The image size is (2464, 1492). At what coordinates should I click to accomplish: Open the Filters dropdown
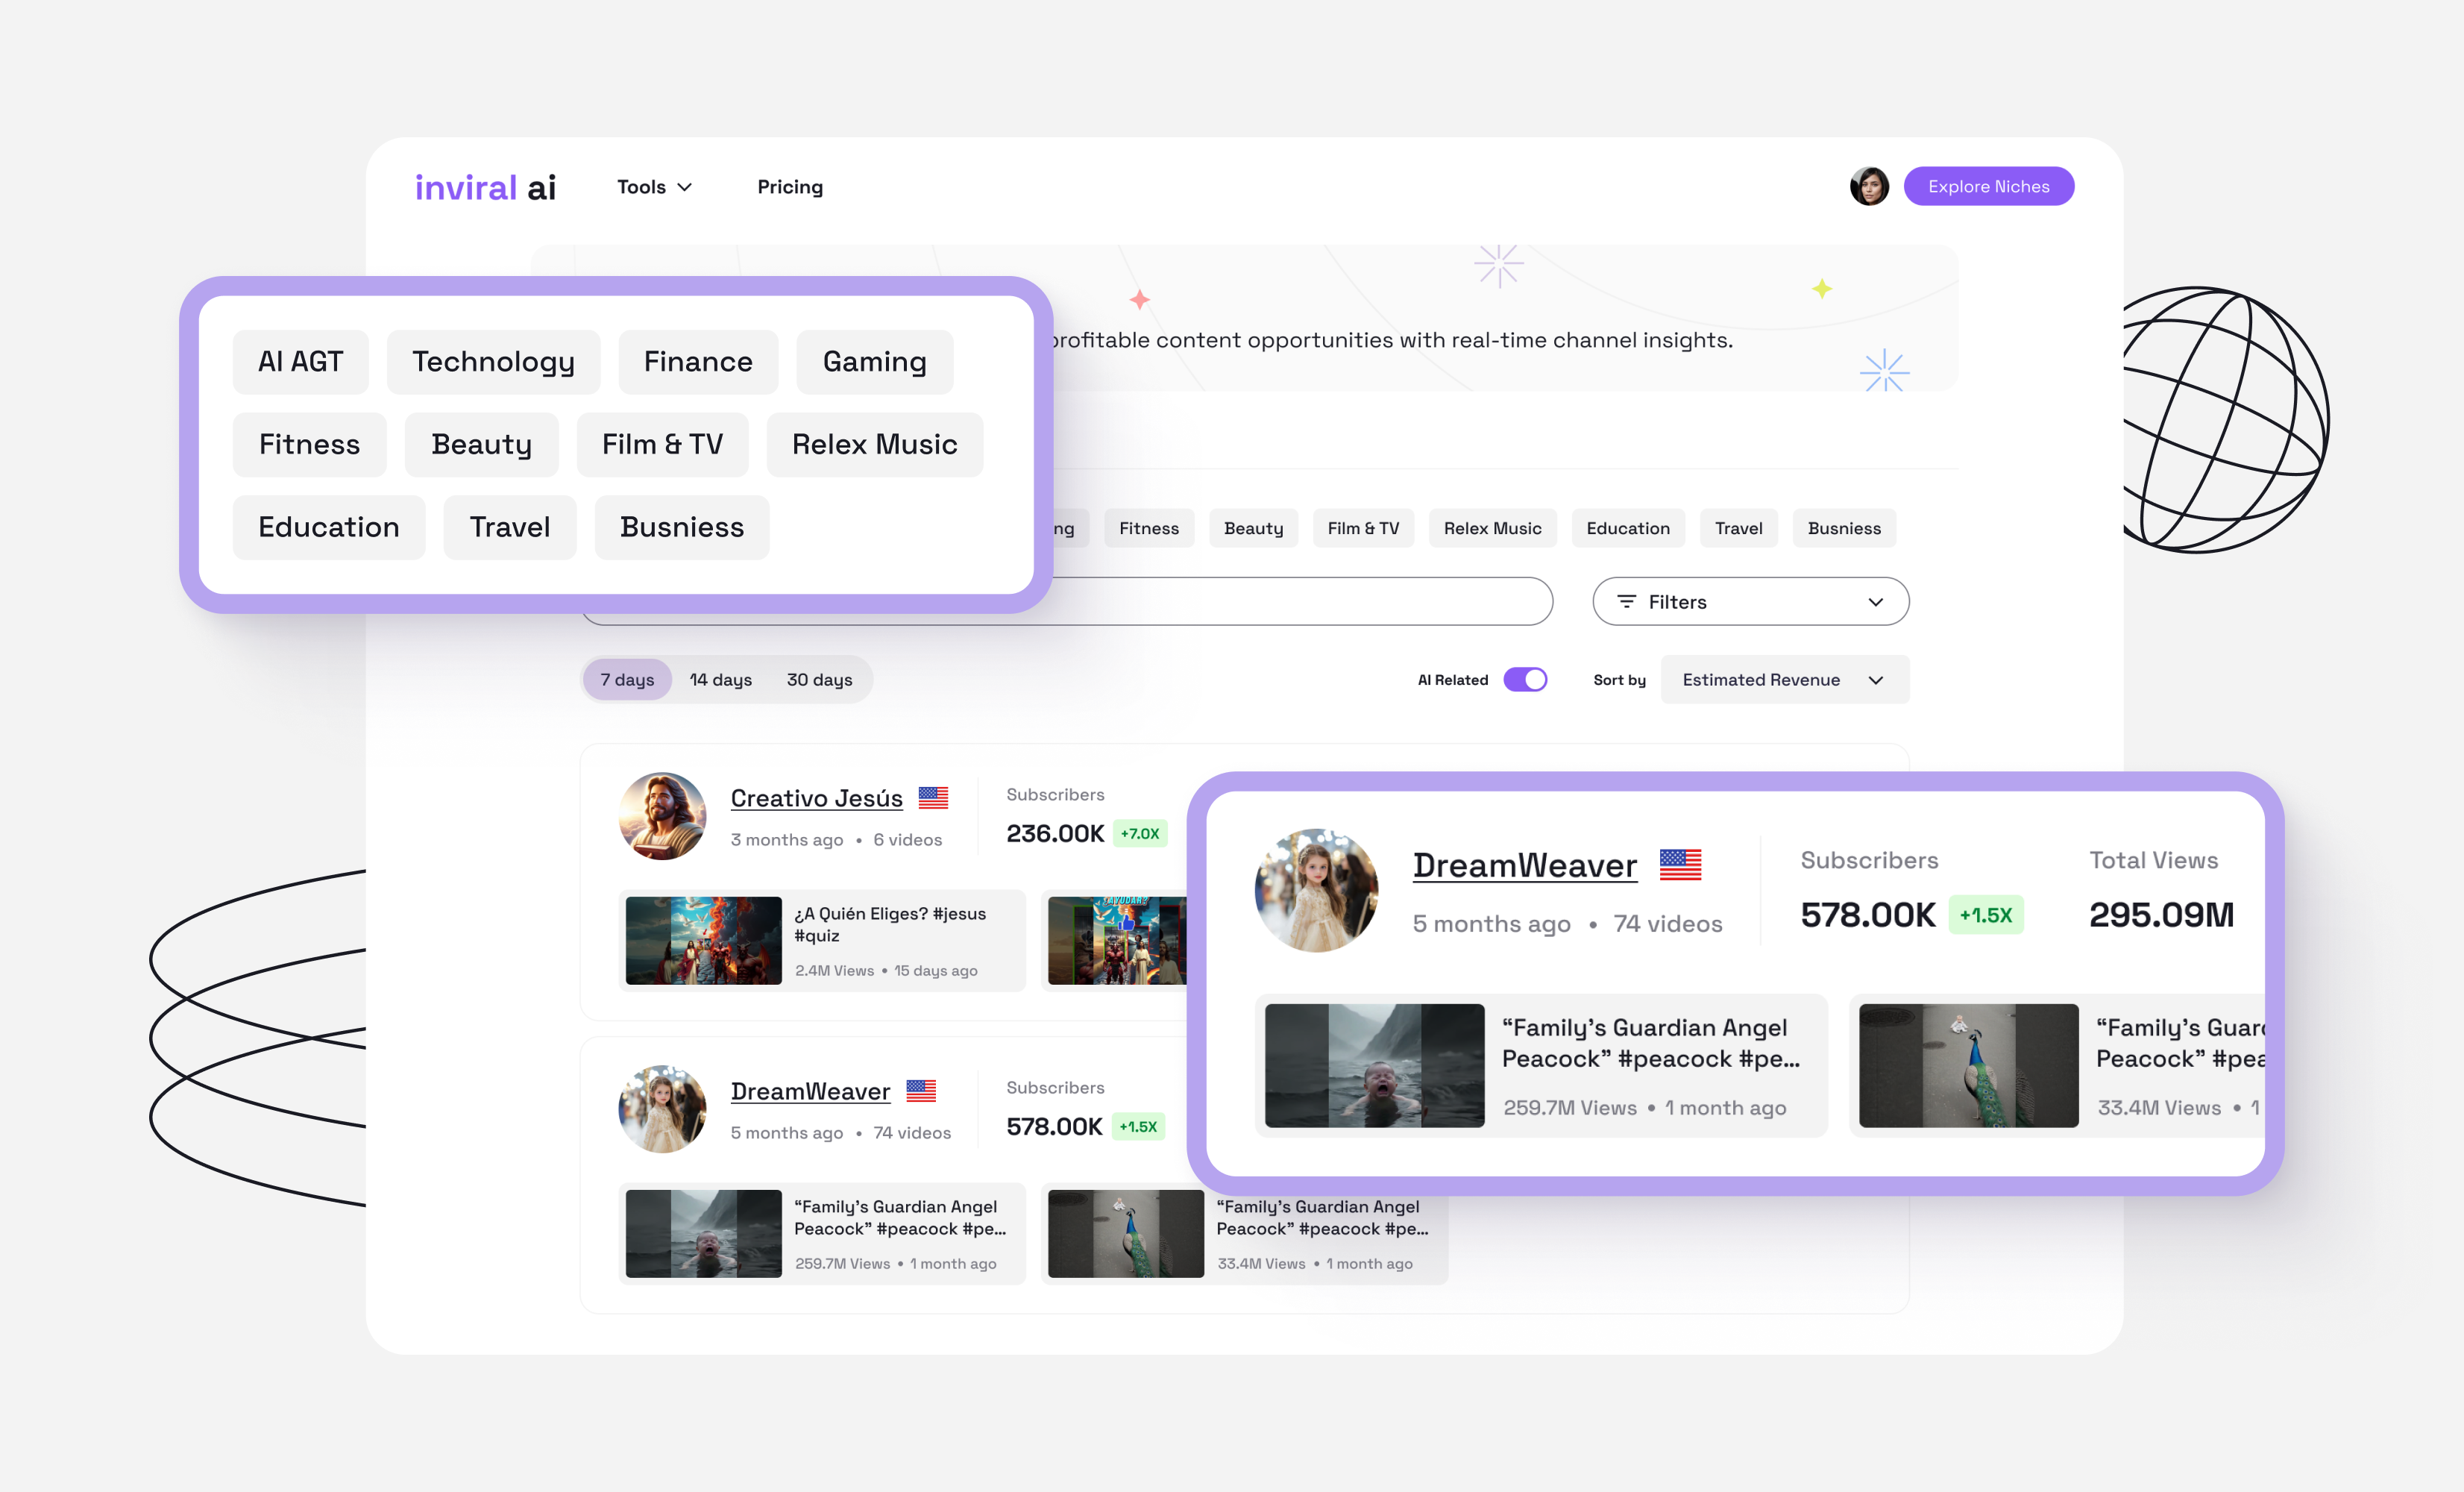click(1750, 601)
